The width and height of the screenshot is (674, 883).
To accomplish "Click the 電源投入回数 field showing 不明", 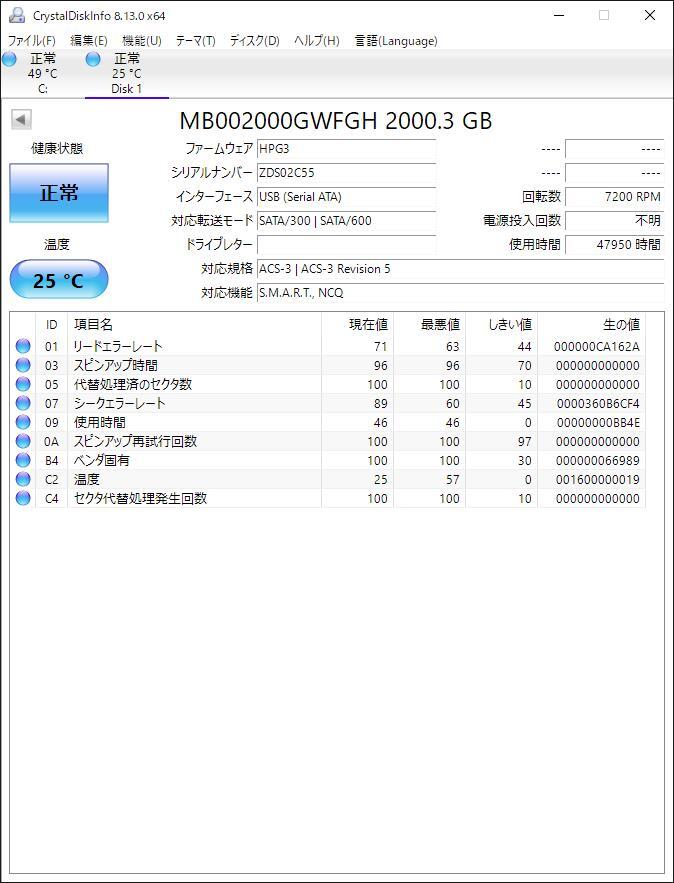I will coord(614,221).
